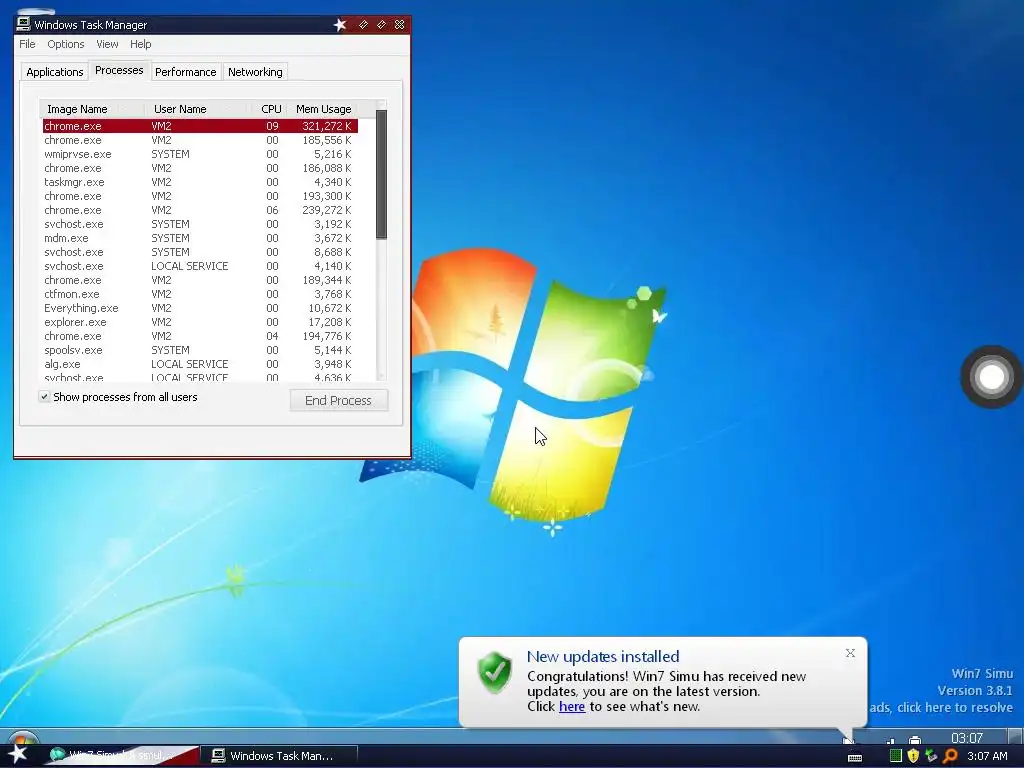Open the View menu
The width and height of the screenshot is (1024, 768).
click(107, 44)
